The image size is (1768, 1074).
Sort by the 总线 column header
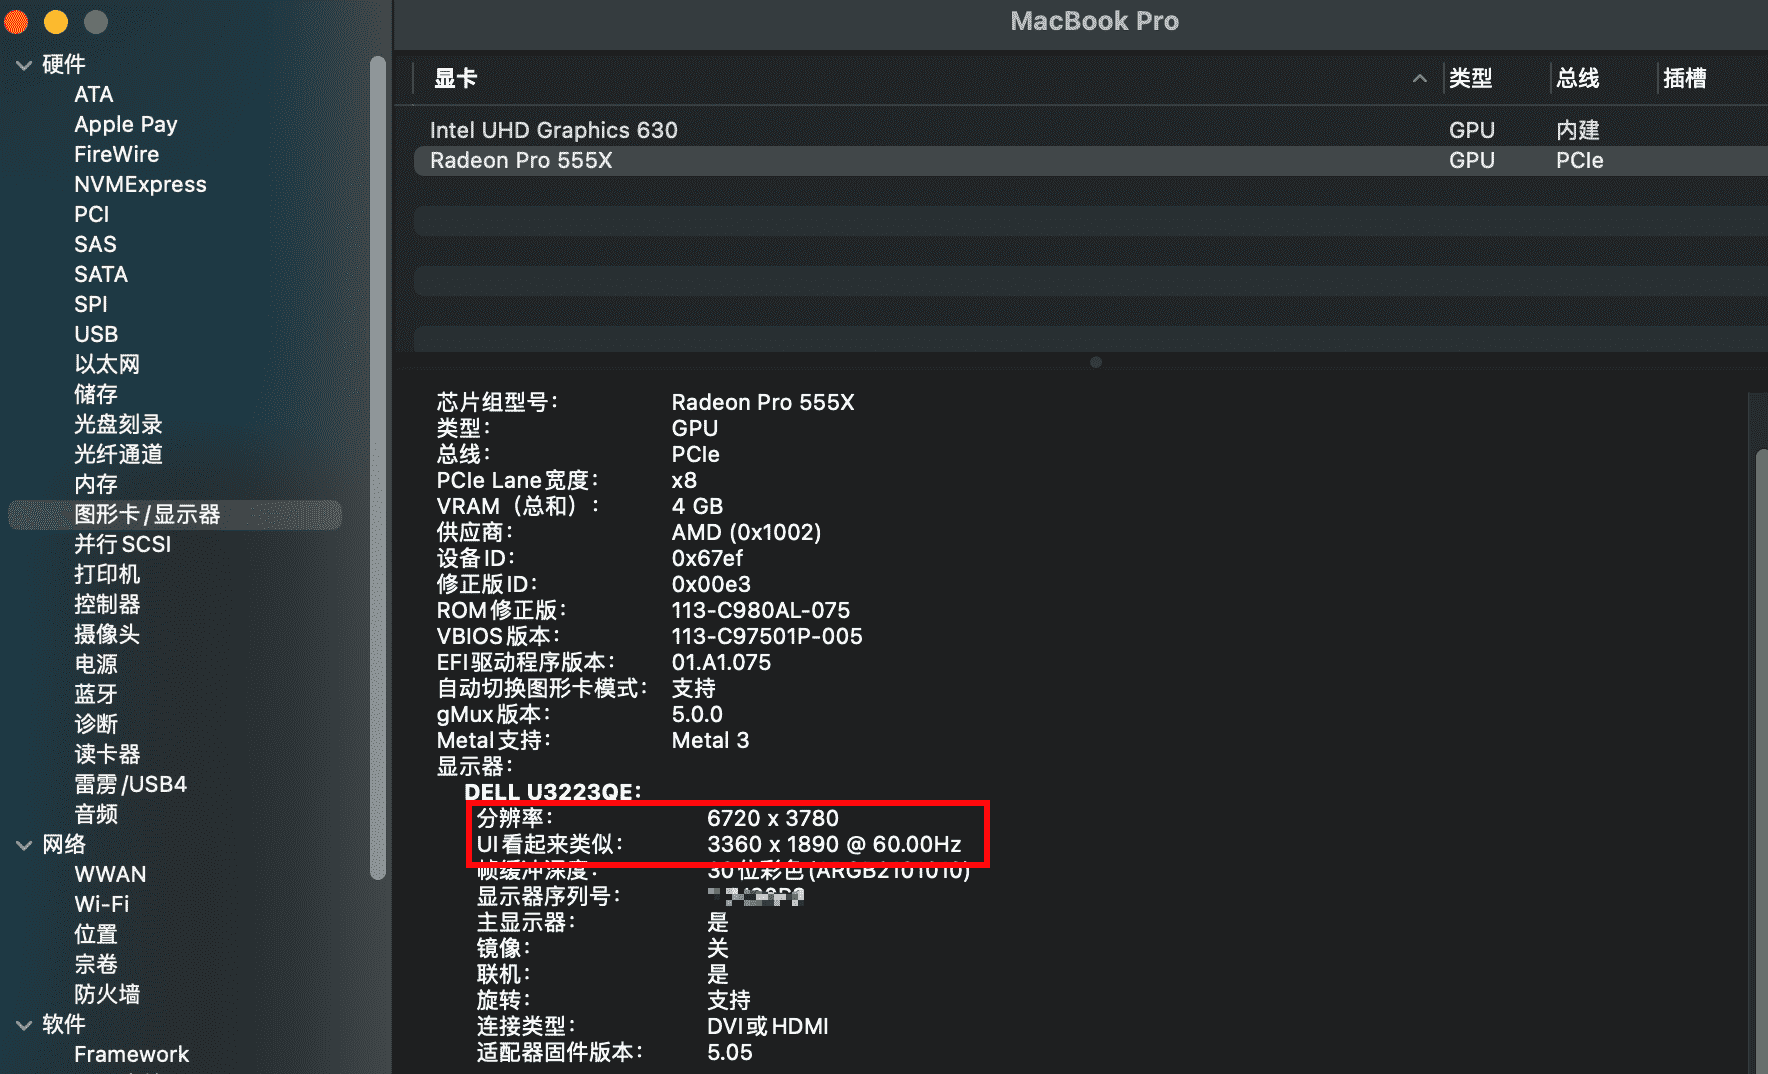(x=1578, y=78)
